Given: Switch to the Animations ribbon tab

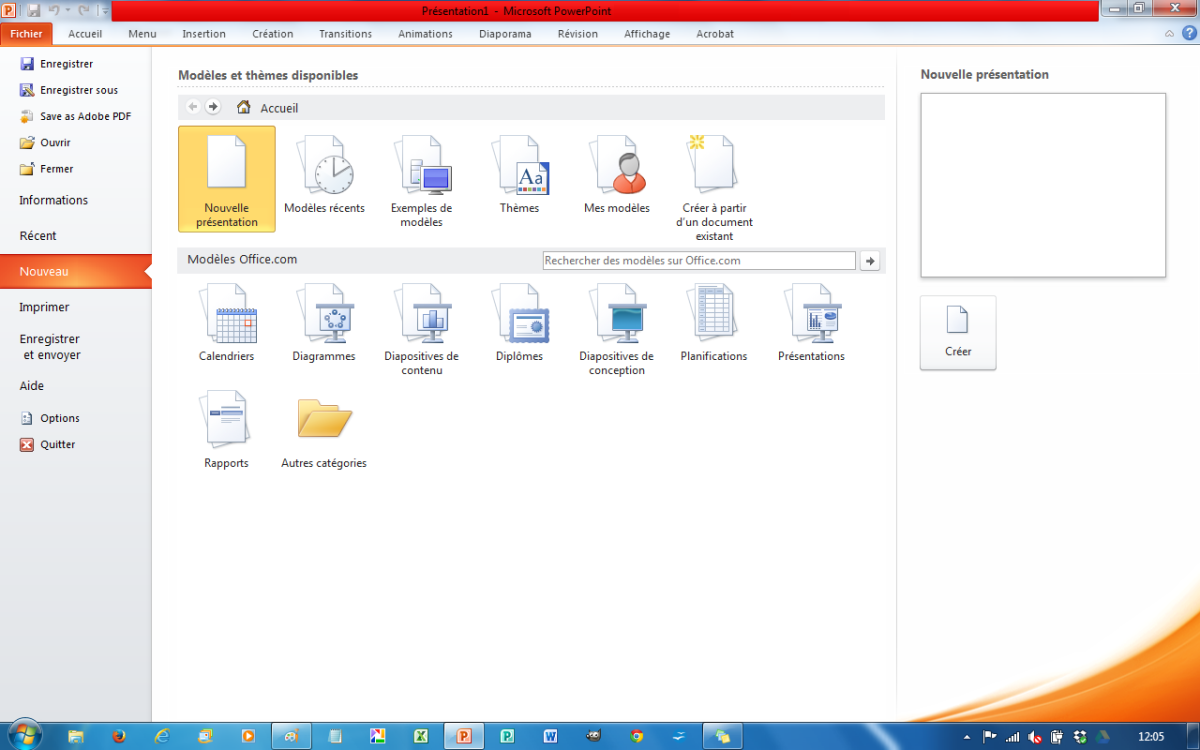Looking at the screenshot, I should click(x=425, y=33).
